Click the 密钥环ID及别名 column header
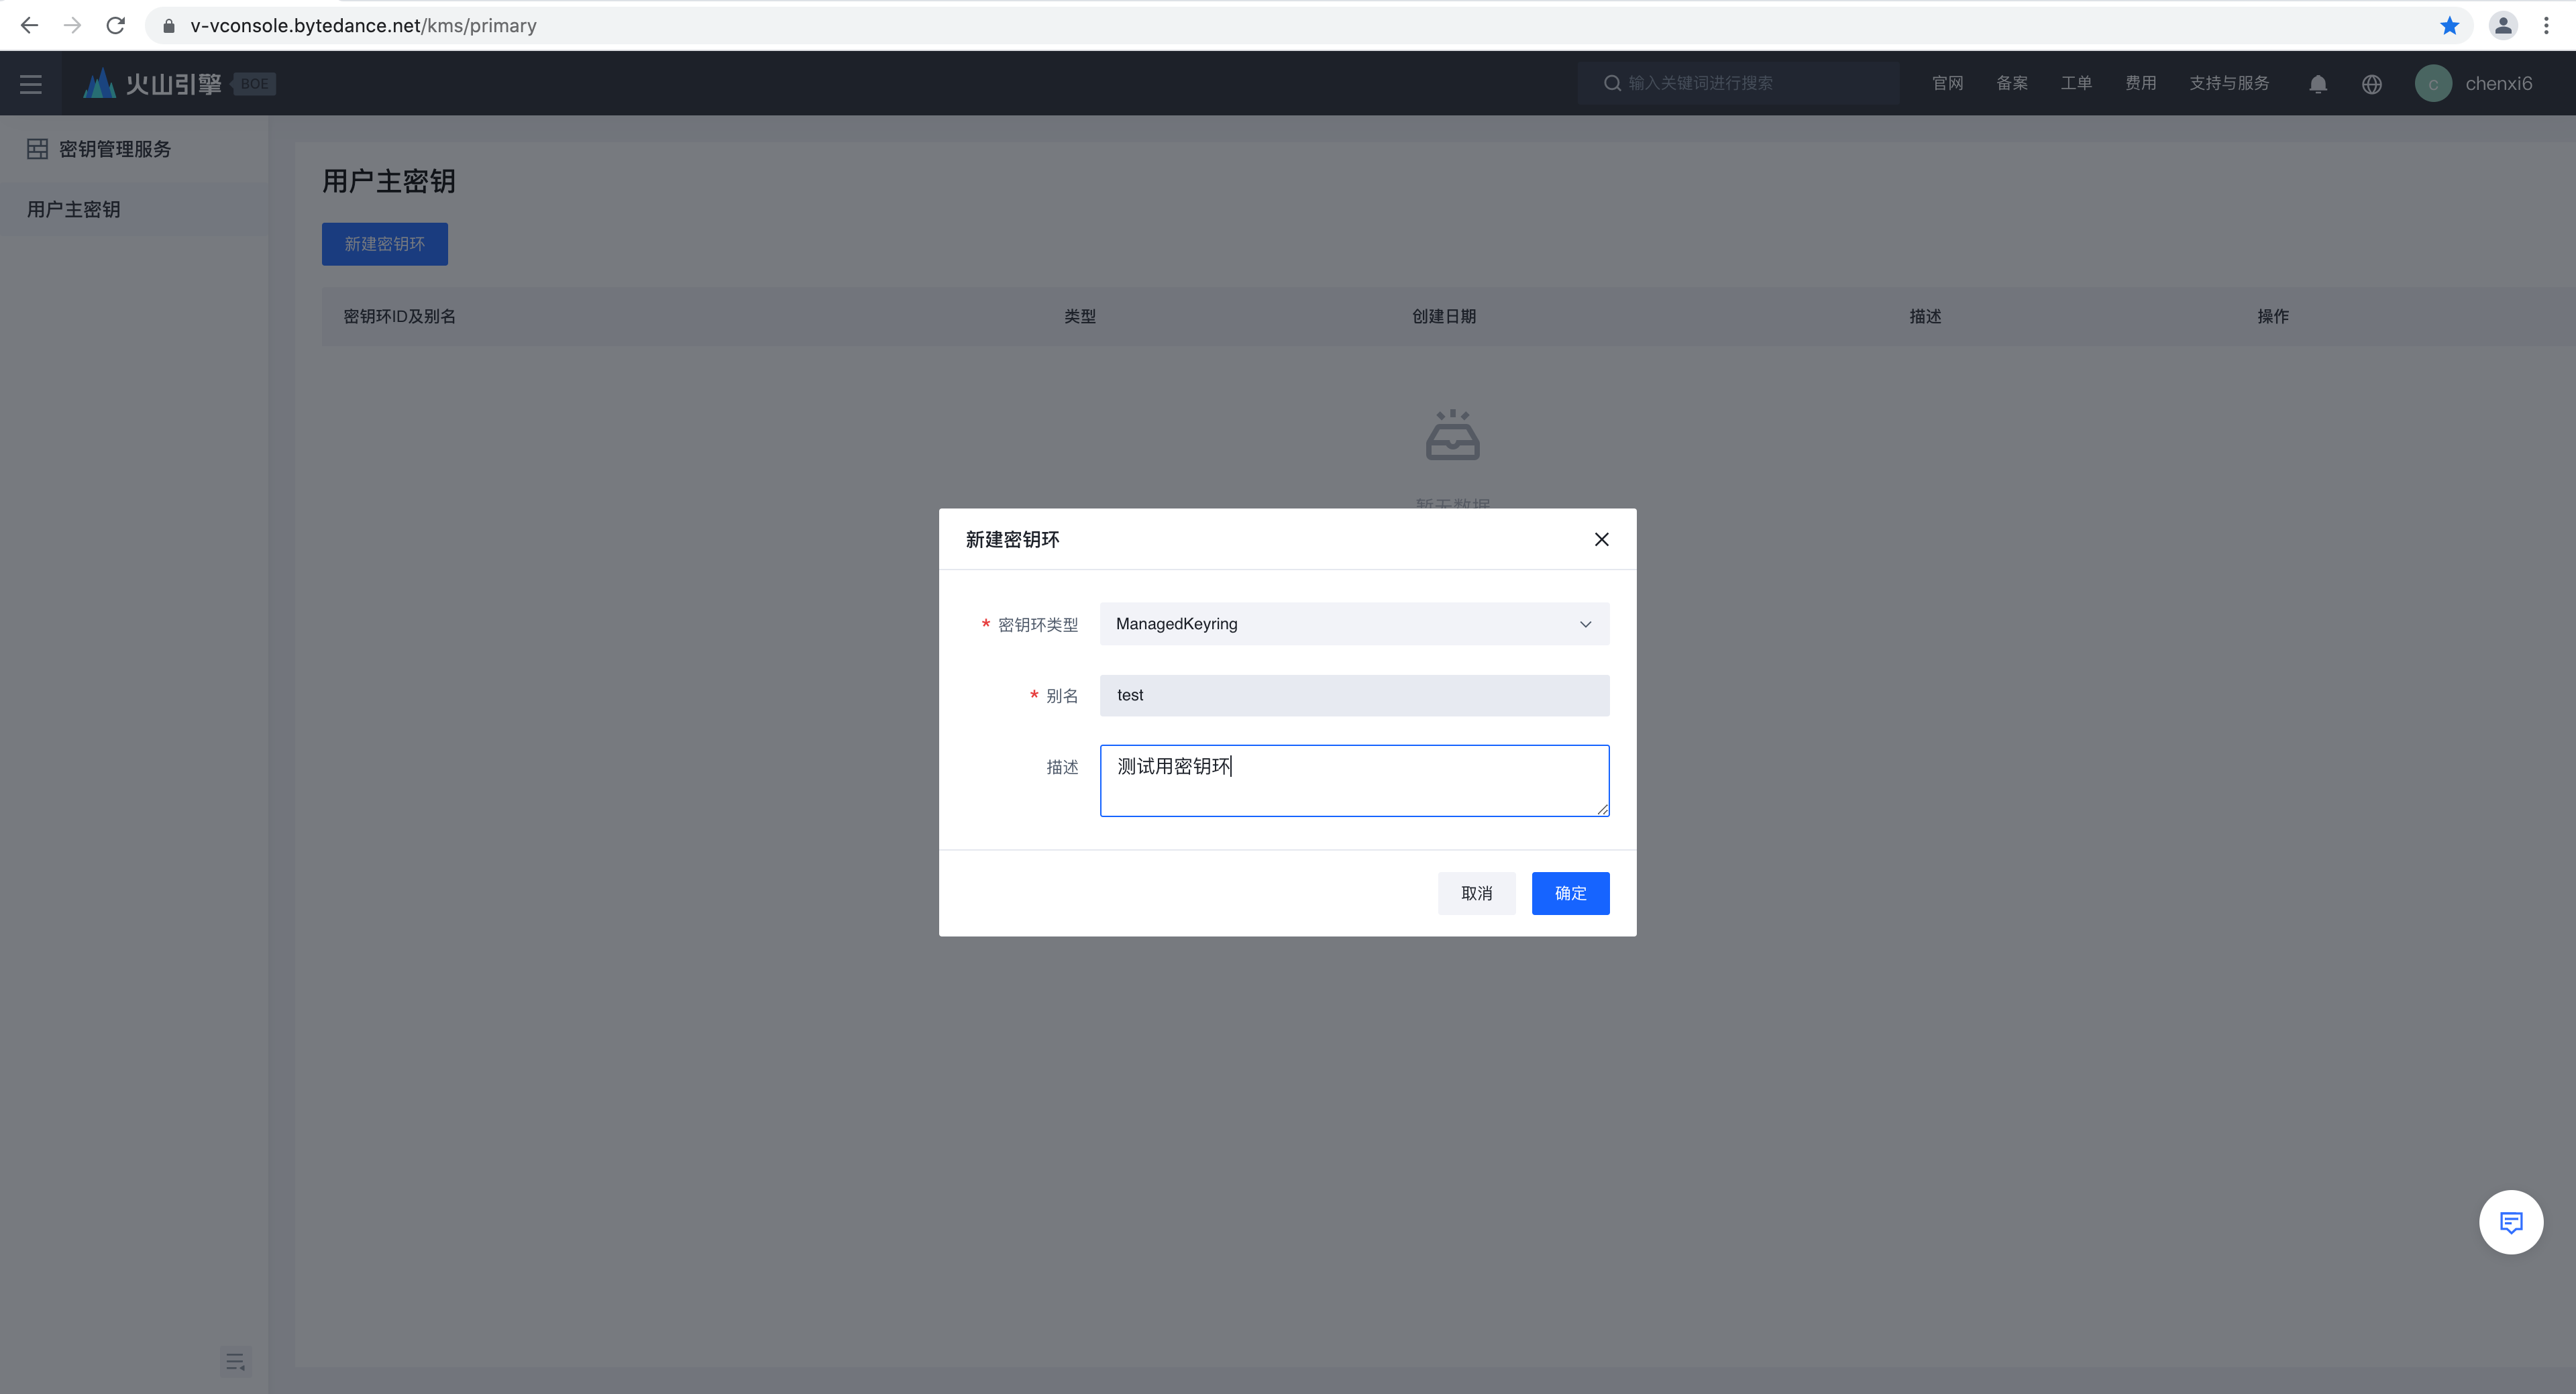This screenshot has height=1394, width=2576. tap(399, 316)
